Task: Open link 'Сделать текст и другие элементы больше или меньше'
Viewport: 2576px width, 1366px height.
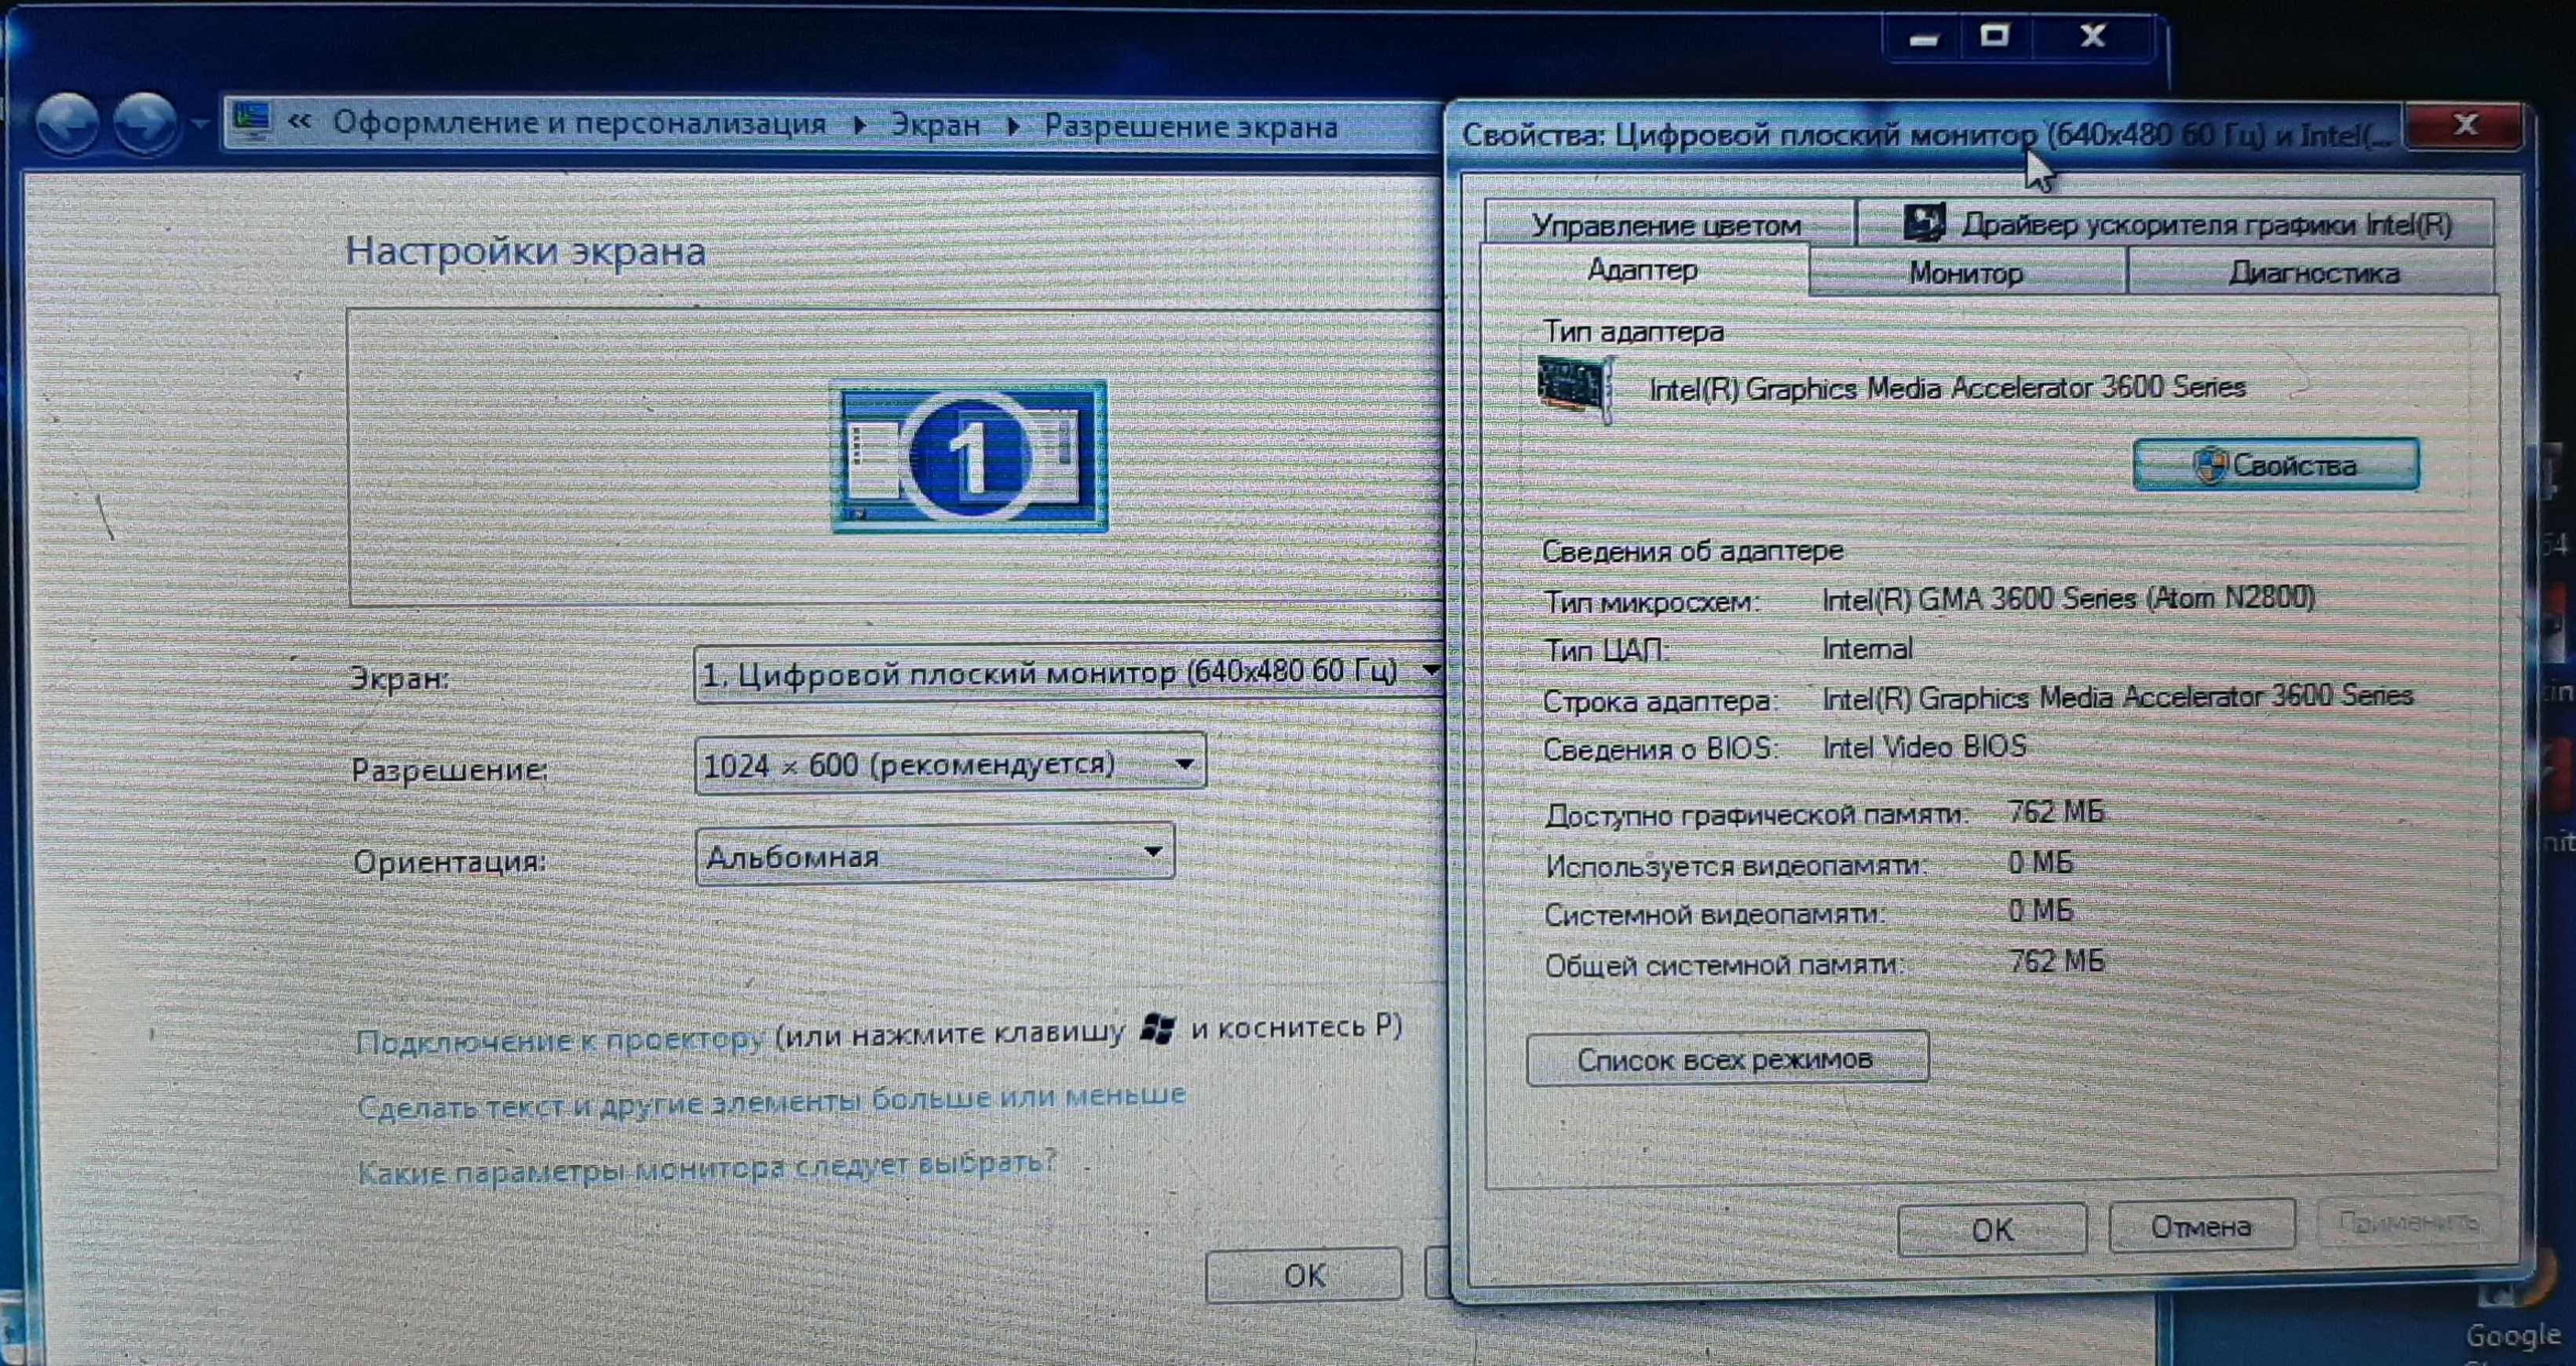Action: point(771,1101)
